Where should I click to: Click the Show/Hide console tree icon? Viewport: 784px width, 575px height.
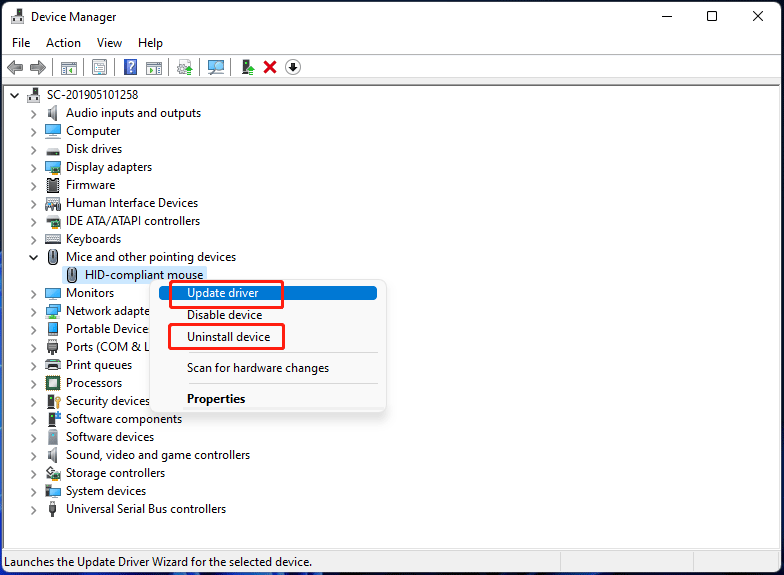pyautogui.click(x=69, y=67)
